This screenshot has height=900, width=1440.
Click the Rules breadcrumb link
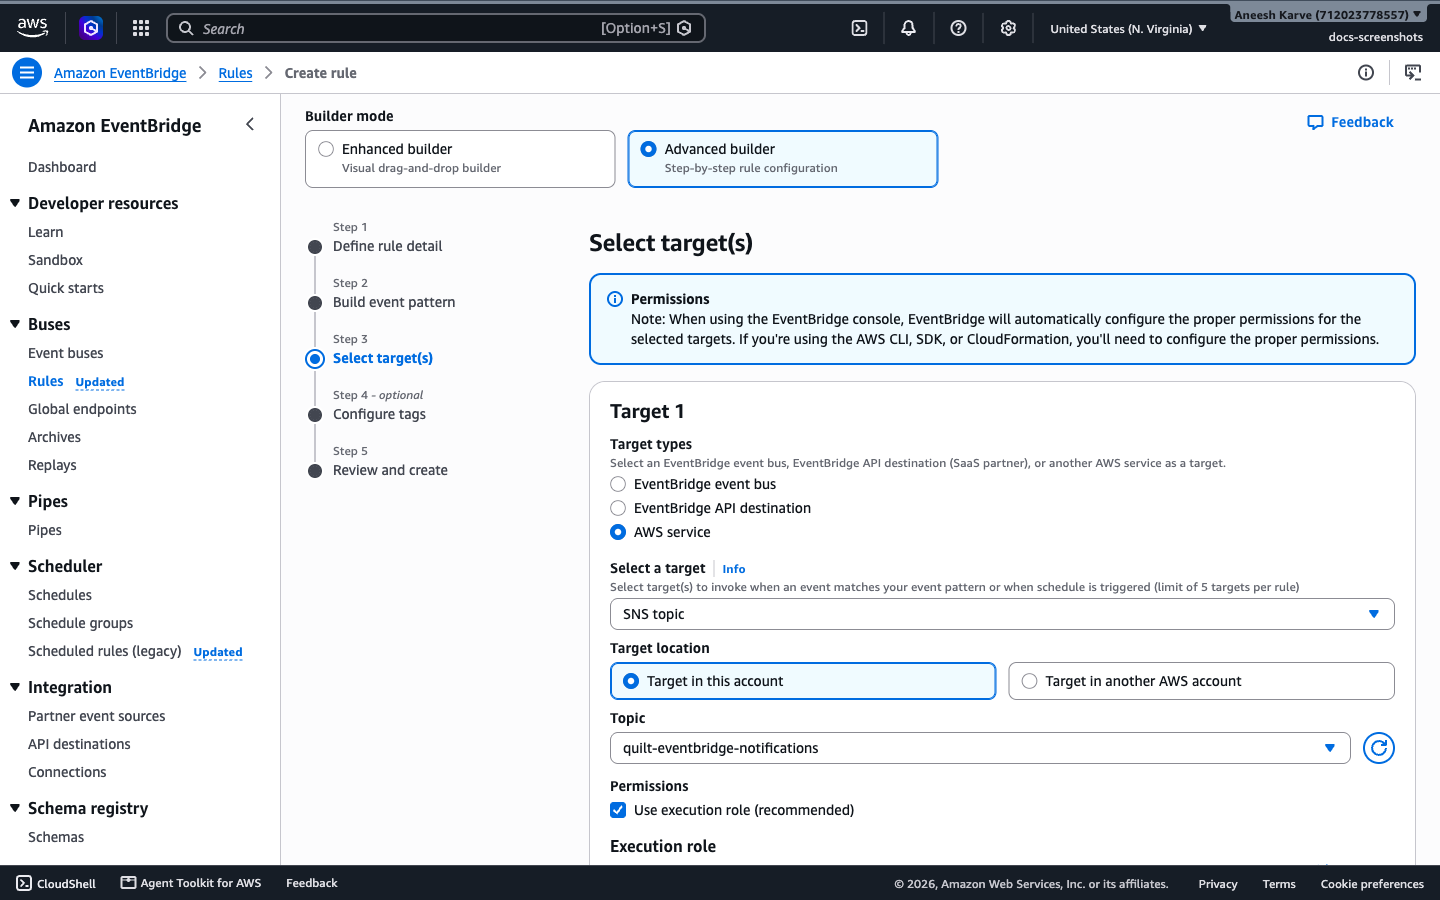click(x=235, y=73)
